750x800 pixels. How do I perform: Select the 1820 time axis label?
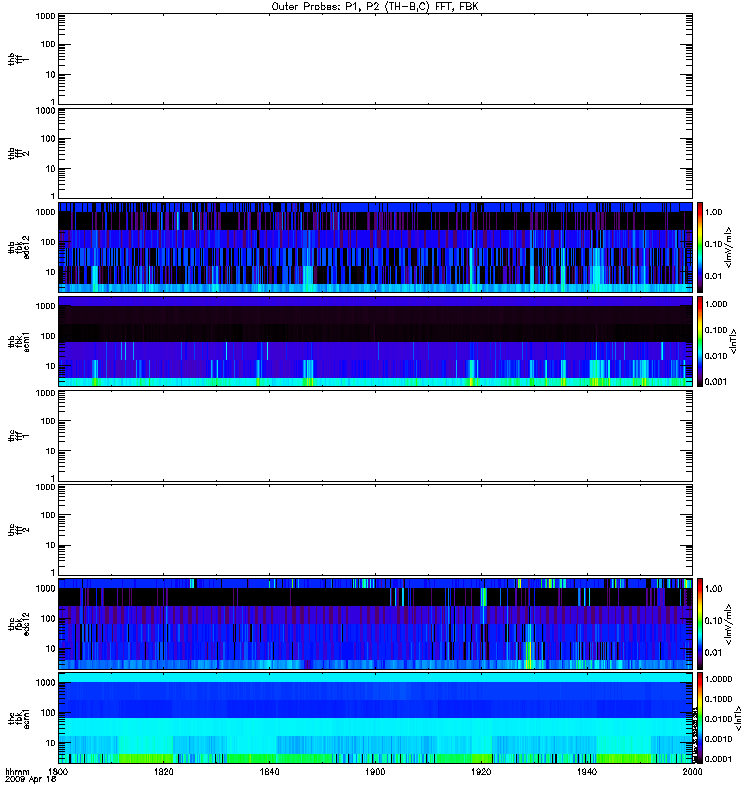coord(164,772)
